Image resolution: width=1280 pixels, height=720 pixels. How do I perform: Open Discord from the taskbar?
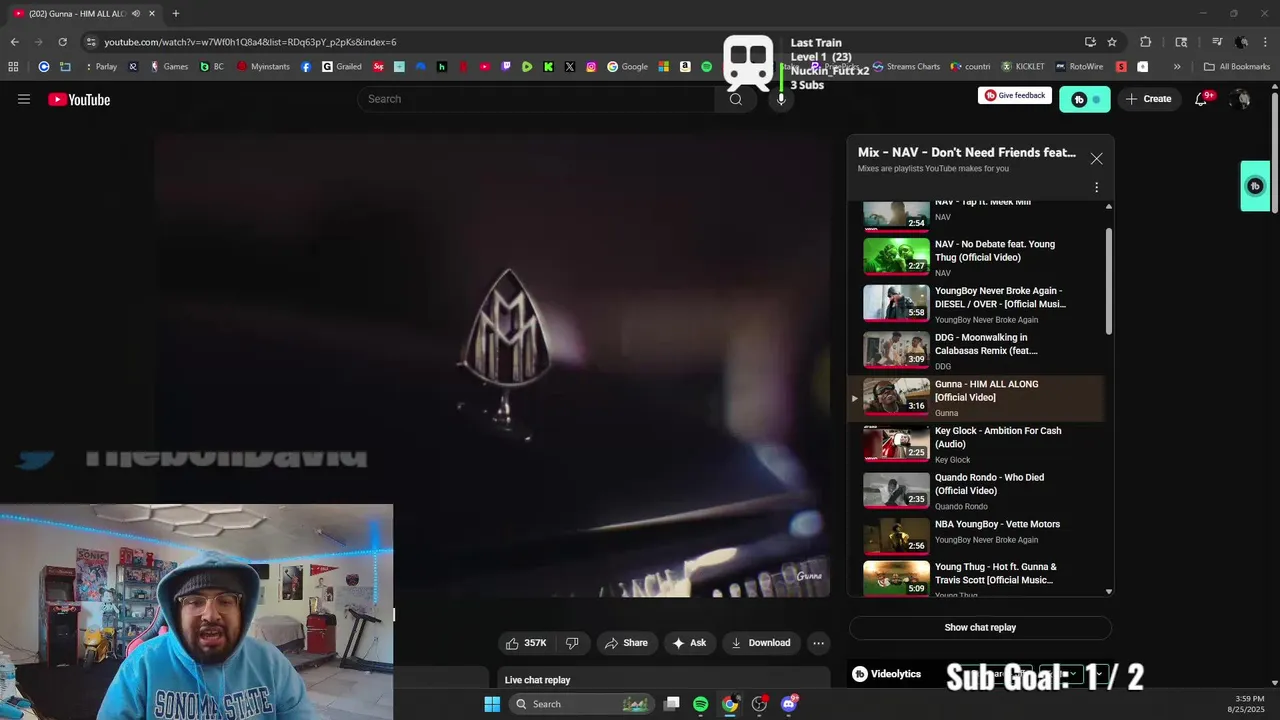789,704
